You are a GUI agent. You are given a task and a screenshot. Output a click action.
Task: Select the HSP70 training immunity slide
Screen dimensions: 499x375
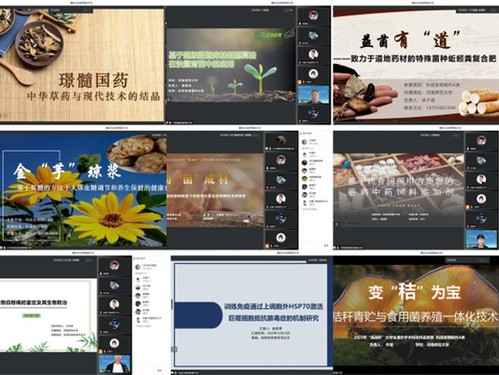(x=251, y=315)
